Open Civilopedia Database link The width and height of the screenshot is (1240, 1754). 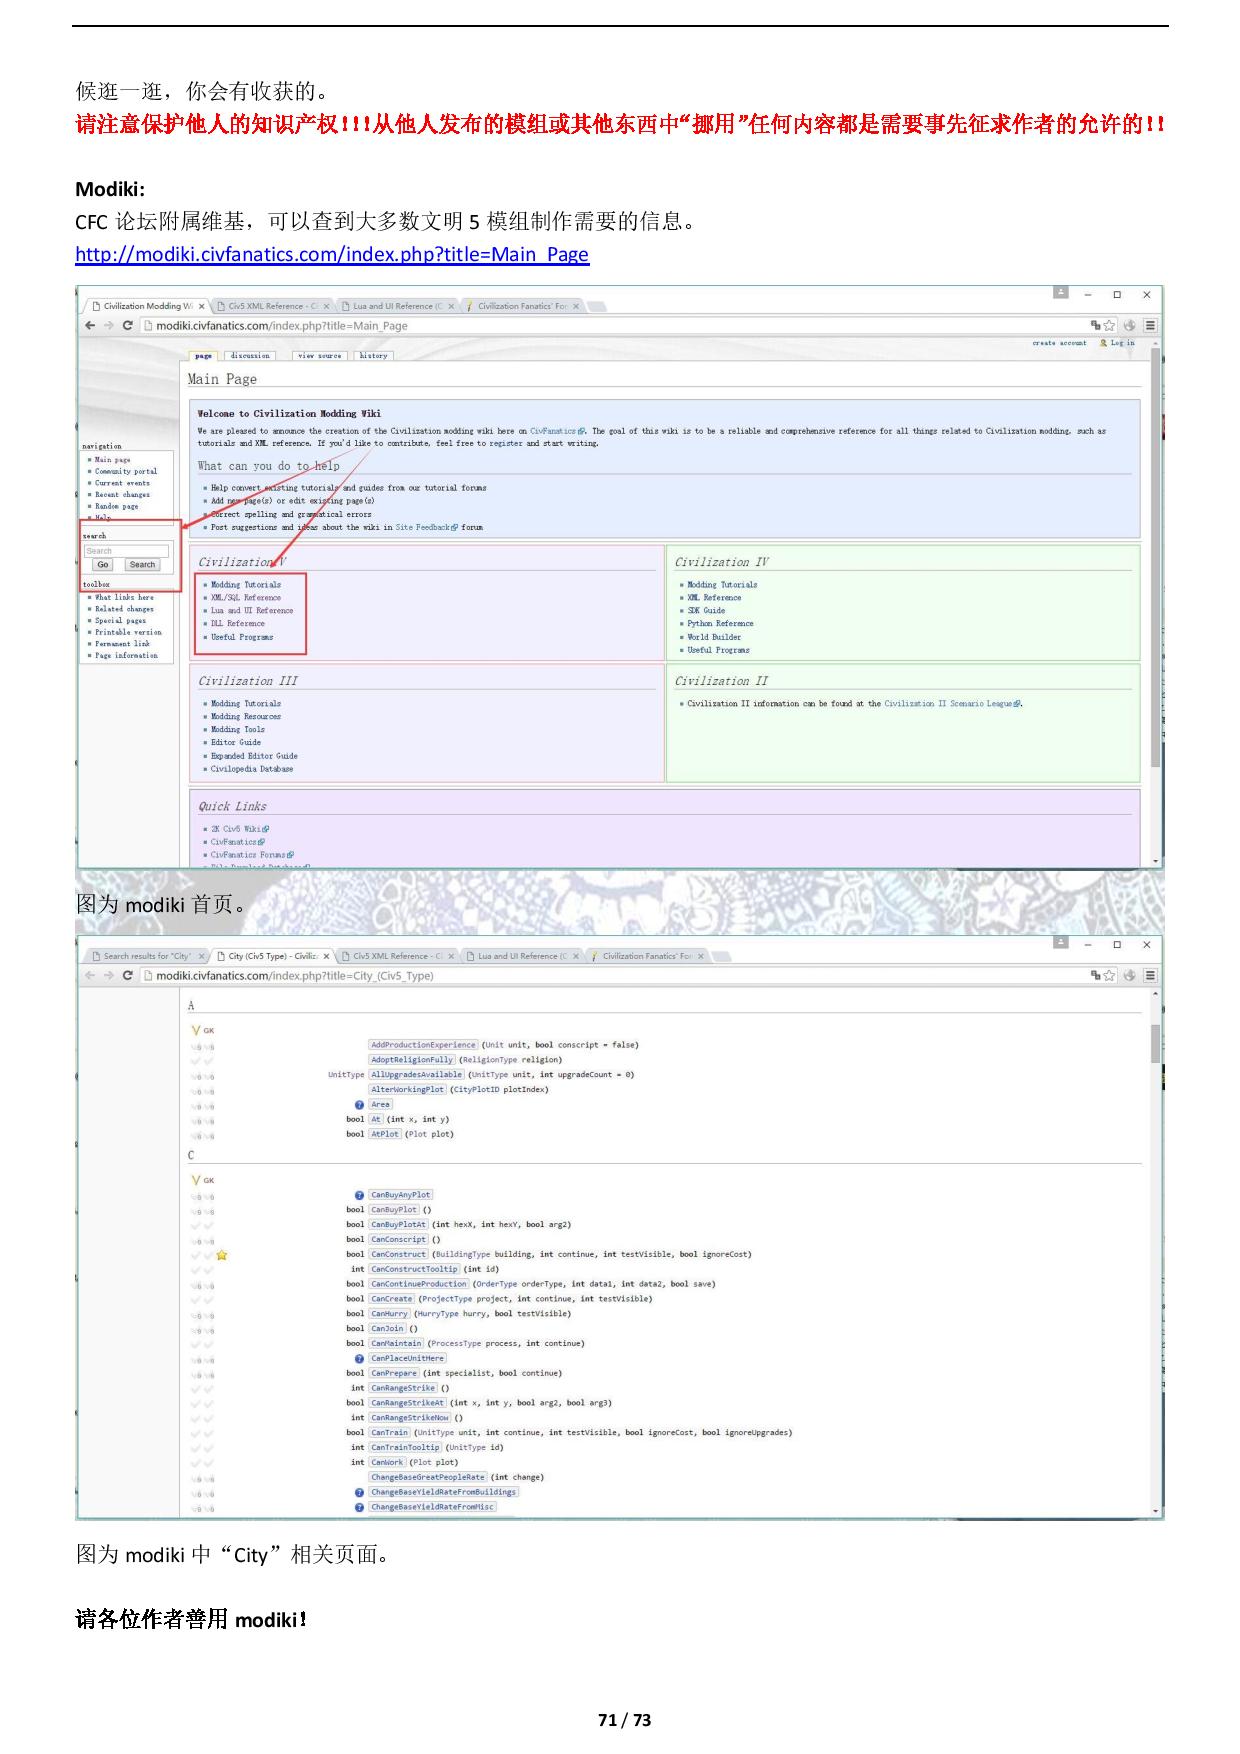pos(252,769)
